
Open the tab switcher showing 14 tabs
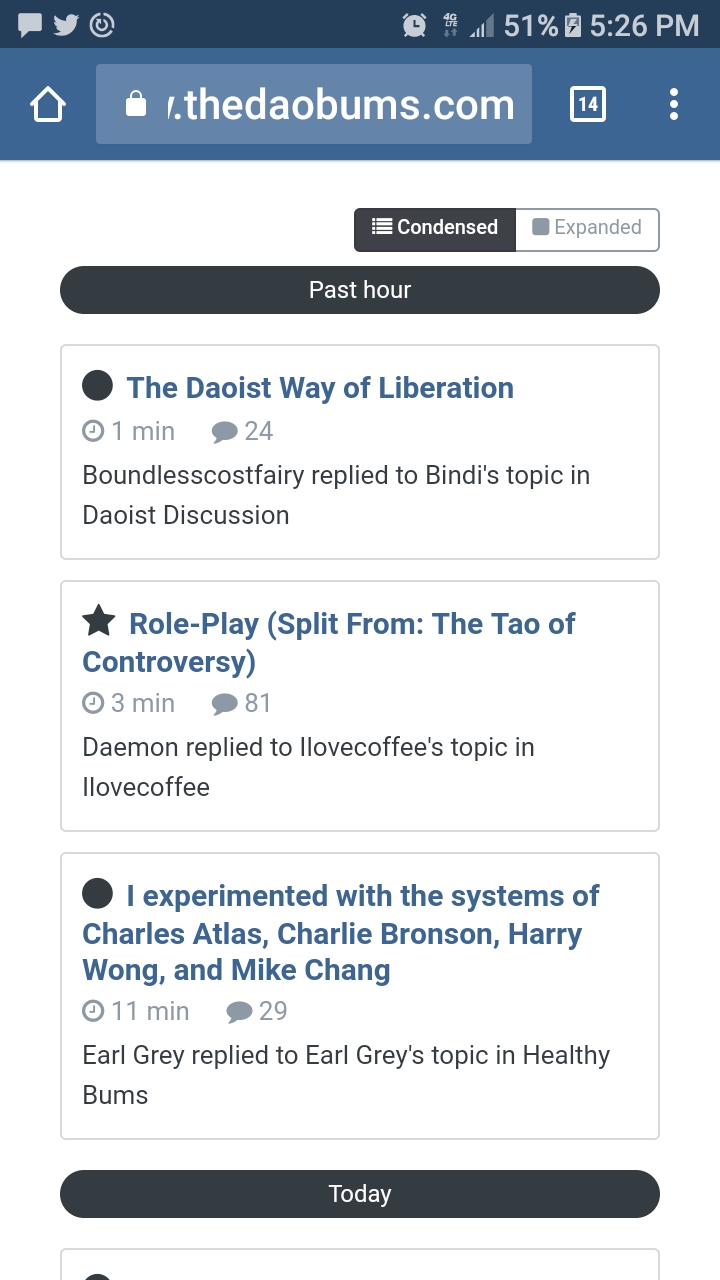click(588, 104)
